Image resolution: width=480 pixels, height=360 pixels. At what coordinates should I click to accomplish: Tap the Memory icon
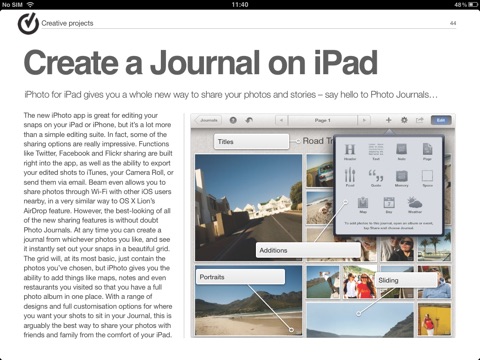tap(402, 176)
